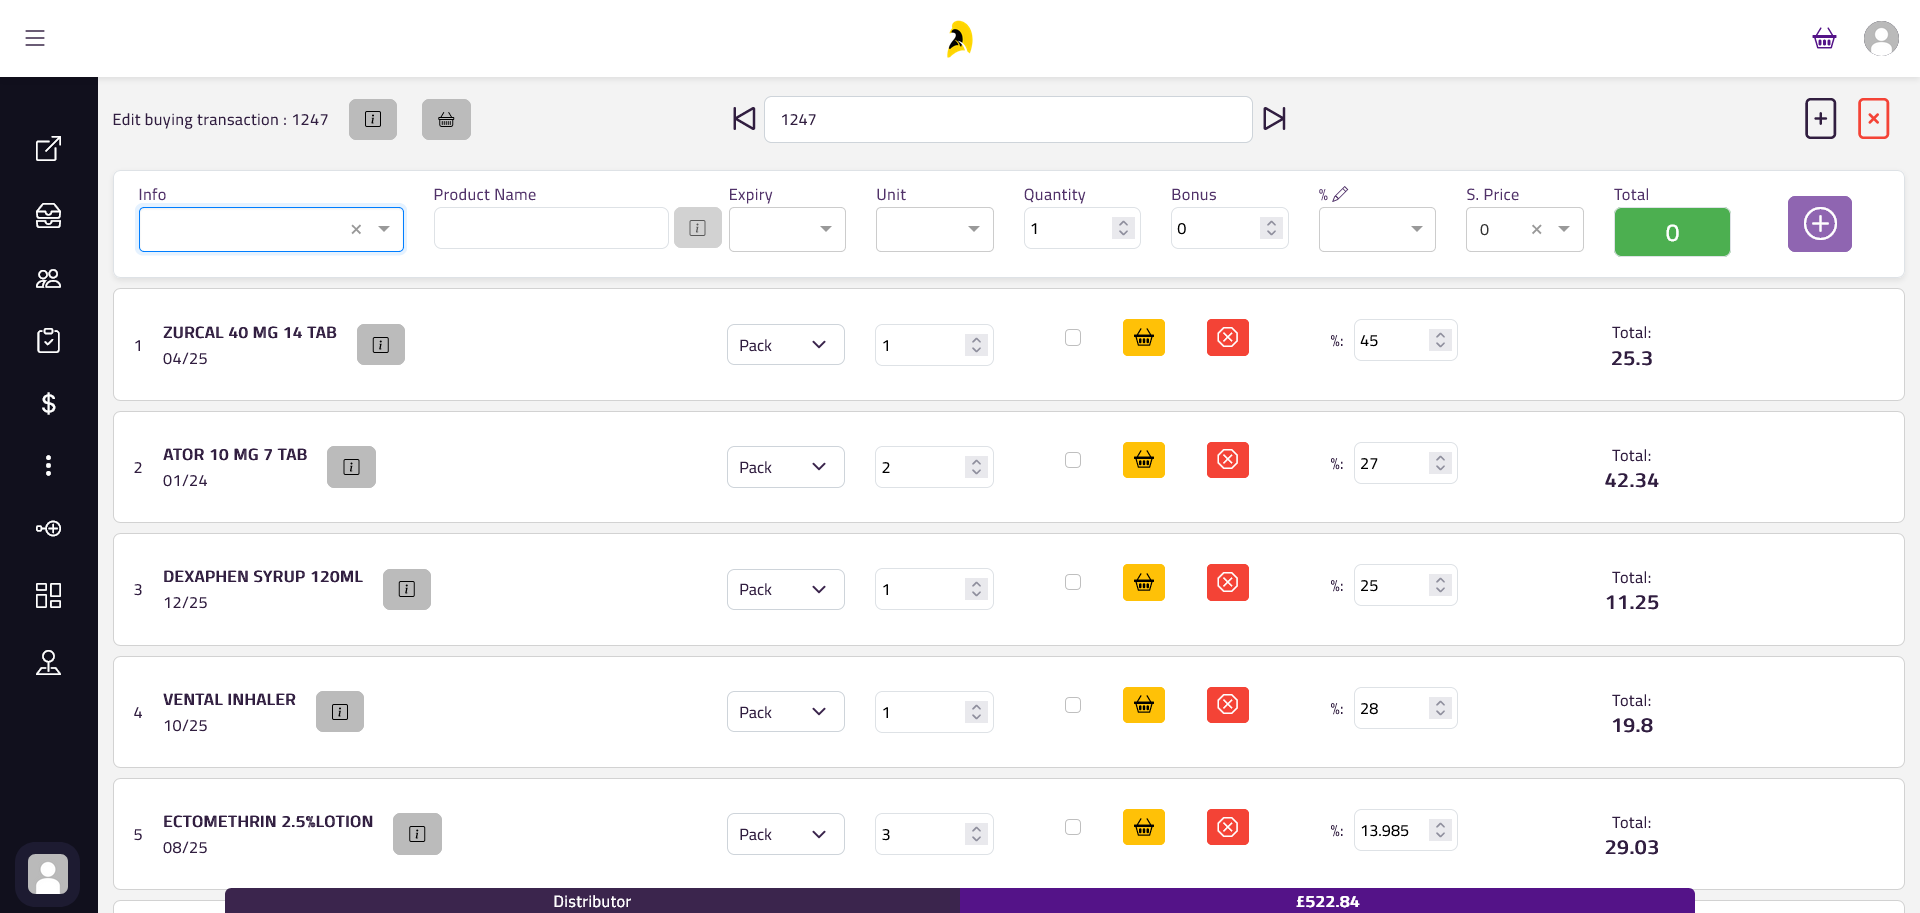1920x913 pixels.
Task: Toggle checkbox in DEXAPHEN SYRUP row
Action: click(1073, 582)
